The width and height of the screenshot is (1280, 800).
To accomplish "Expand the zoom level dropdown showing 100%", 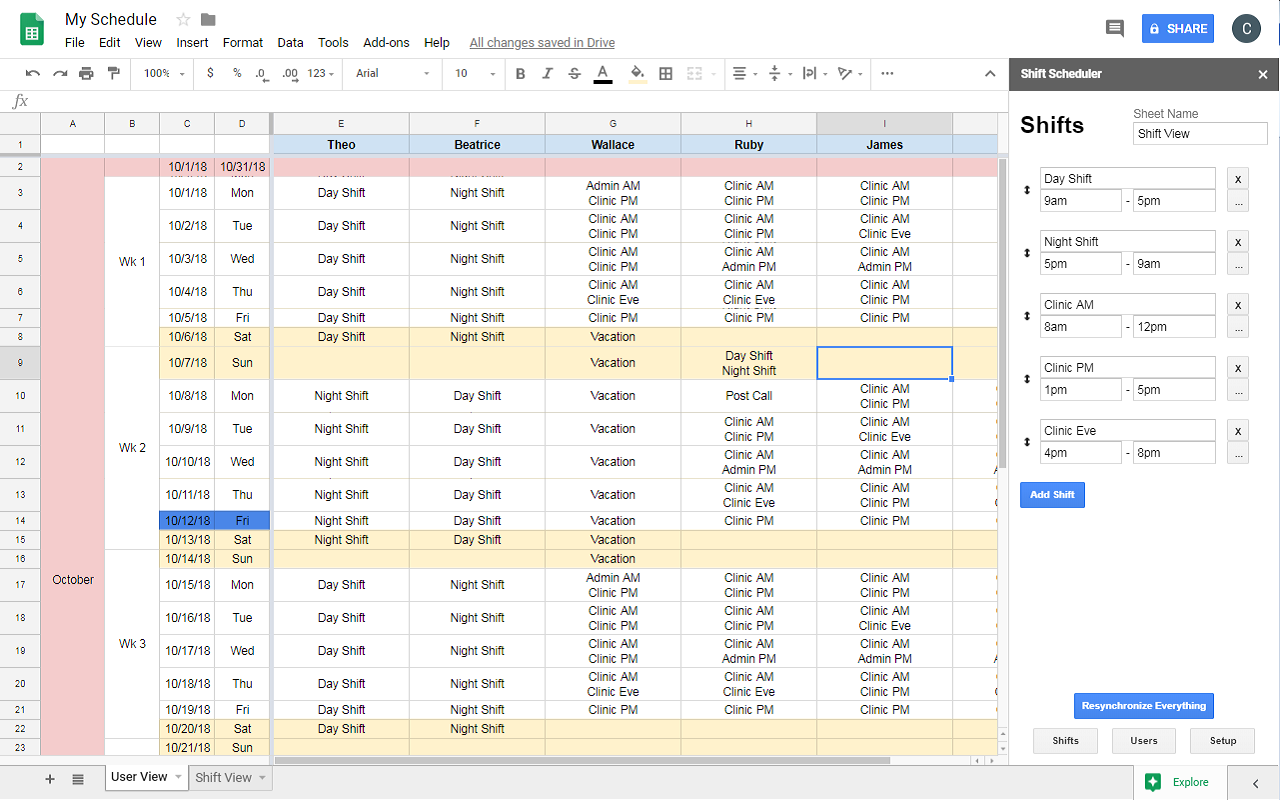I will coord(163,73).
